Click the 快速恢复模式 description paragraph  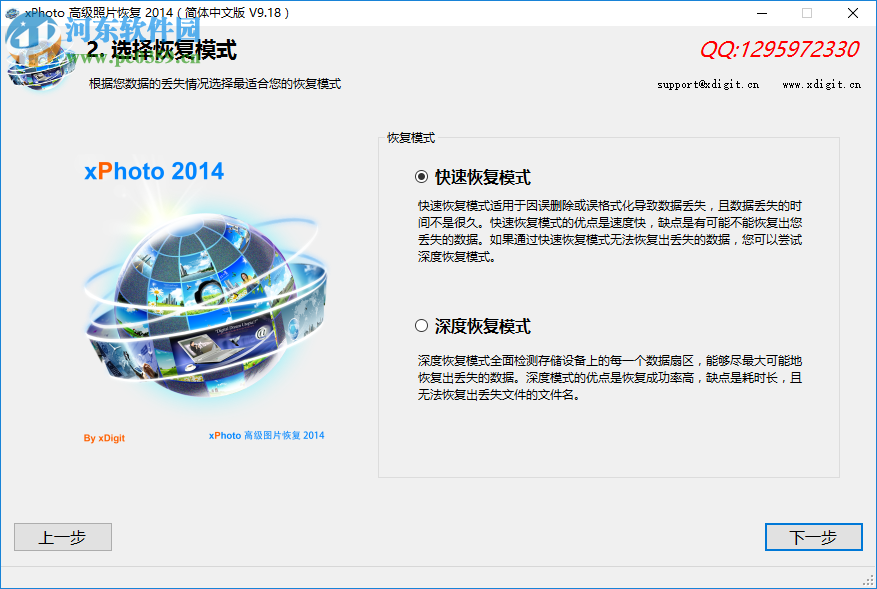(610, 231)
